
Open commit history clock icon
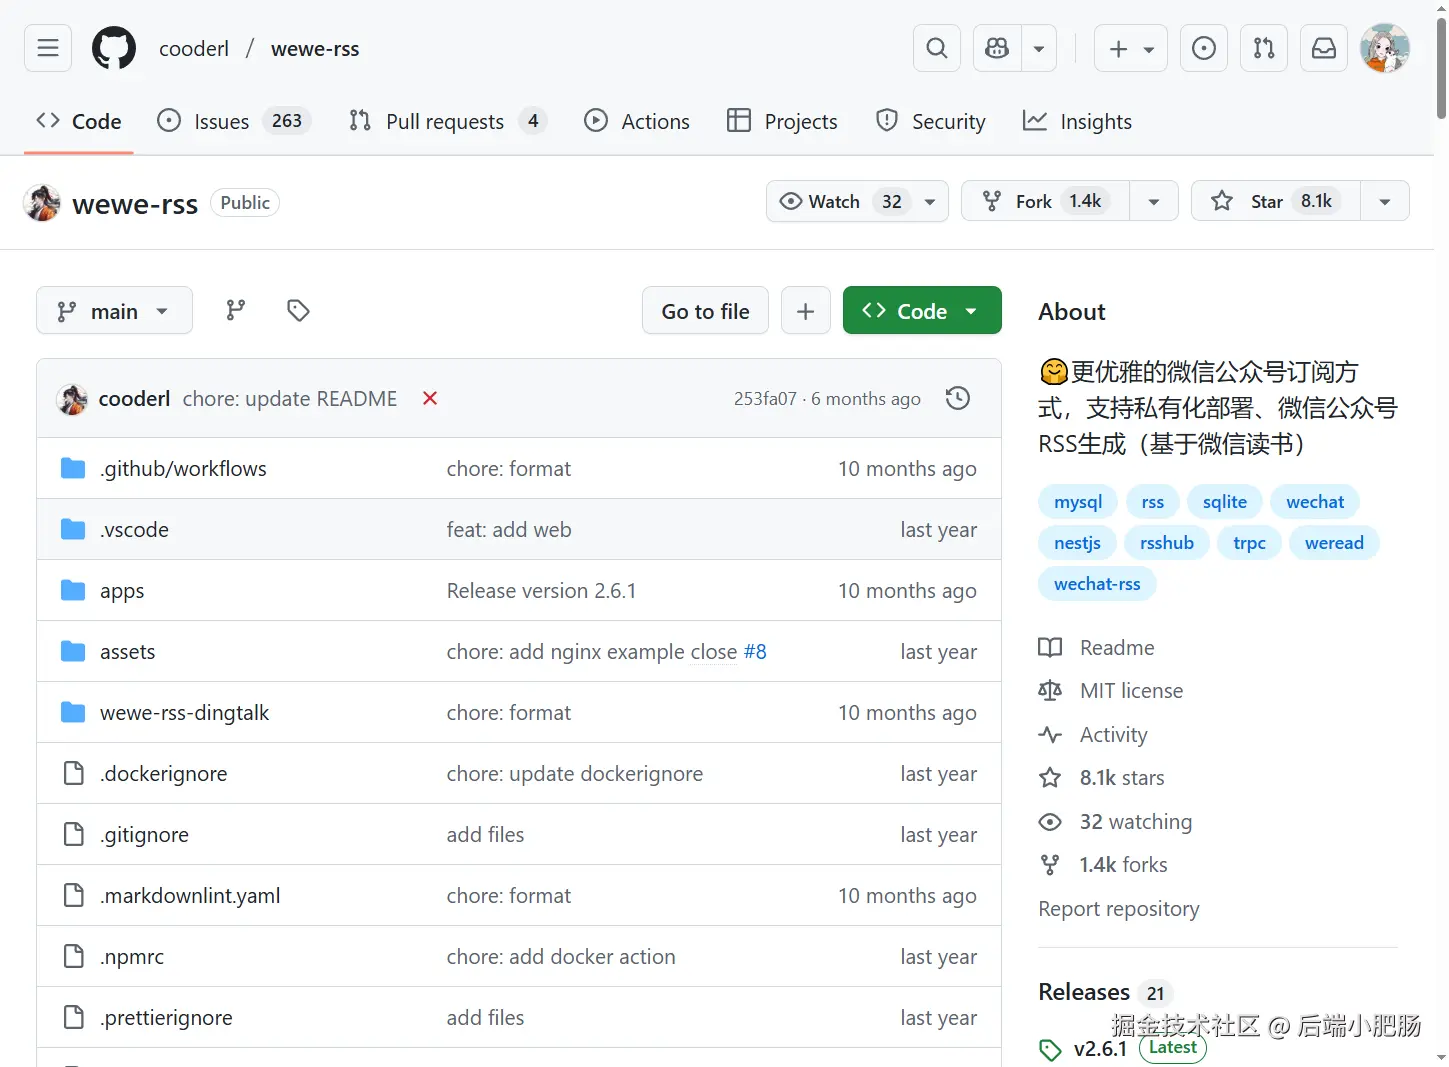[x=958, y=398]
